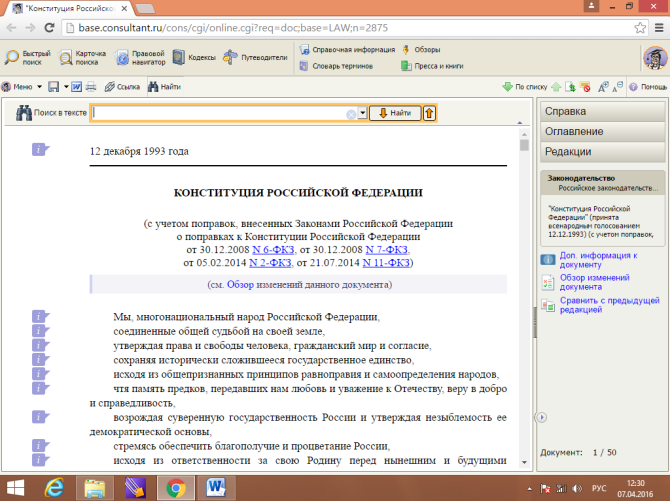The image size is (670, 501).
Task: Open Помощь help
Action: (x=648, y=87)
